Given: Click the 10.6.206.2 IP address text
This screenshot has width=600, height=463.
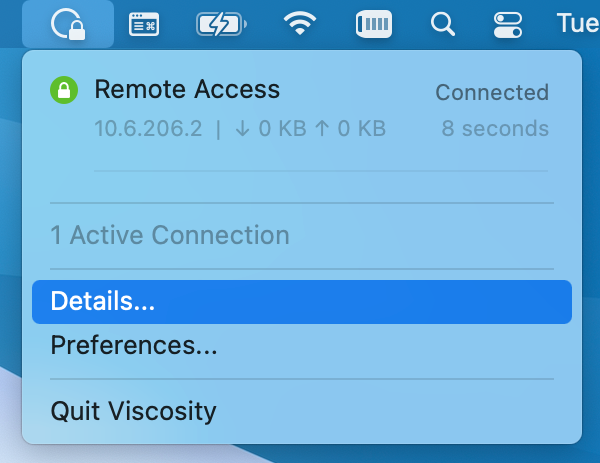Looking at the screenshot, I should pyautogui.click(x=148, y=129).
